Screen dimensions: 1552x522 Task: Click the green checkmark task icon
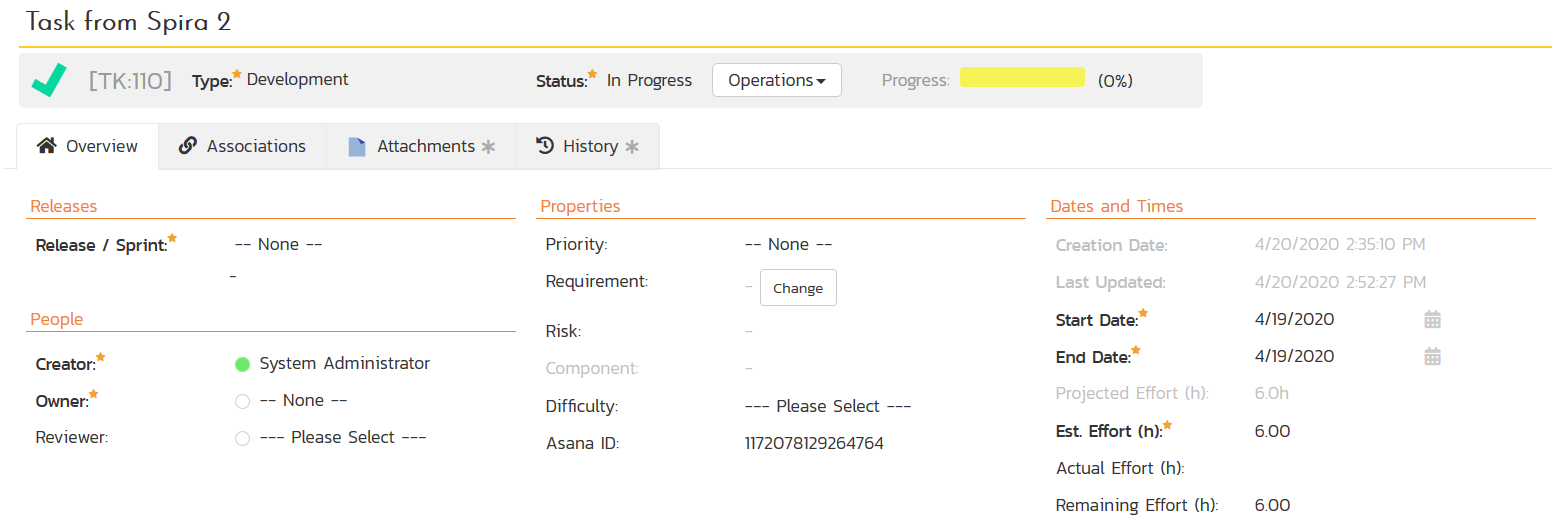coord(48,80)
